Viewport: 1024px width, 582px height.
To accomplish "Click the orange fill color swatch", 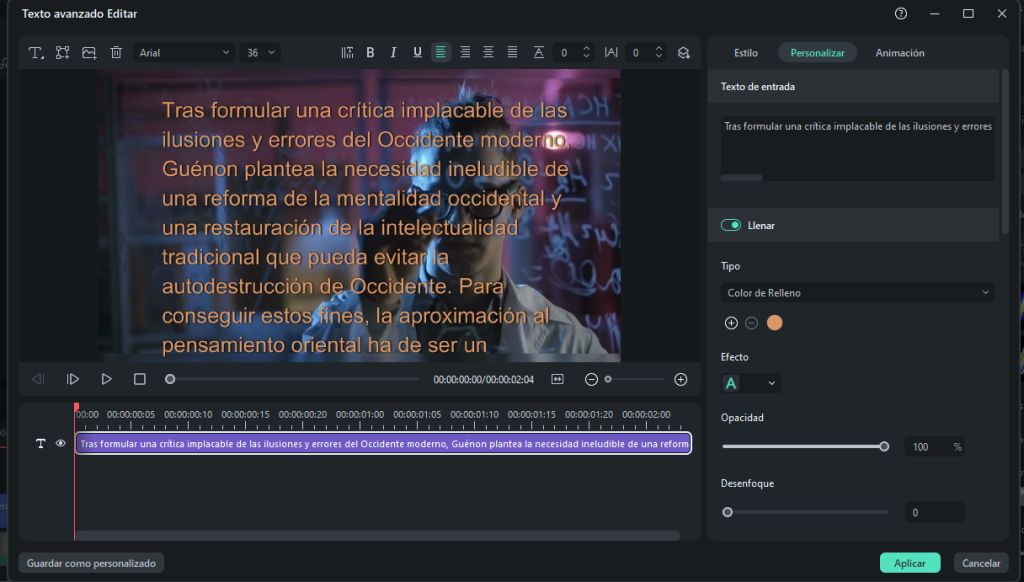I will (774, 323).
